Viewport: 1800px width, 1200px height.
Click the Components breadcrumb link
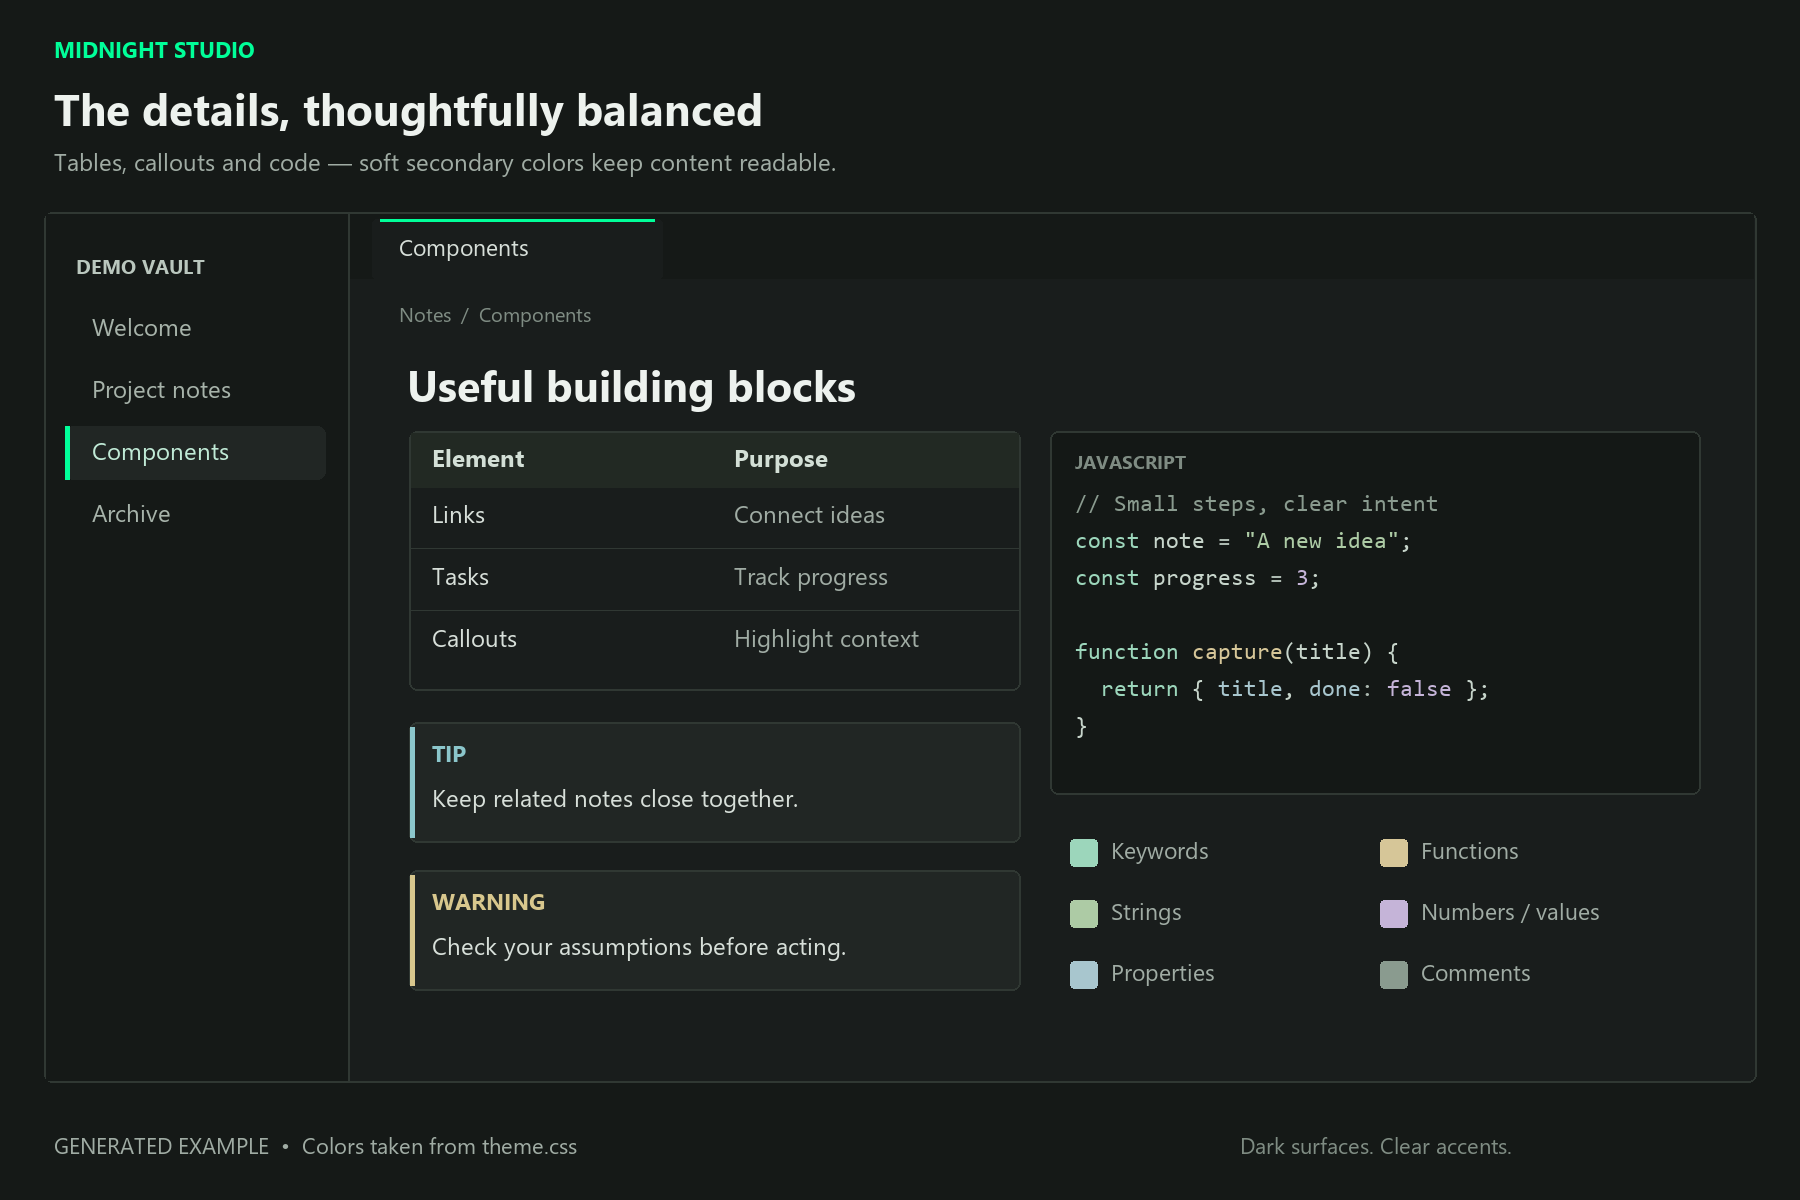535,315
